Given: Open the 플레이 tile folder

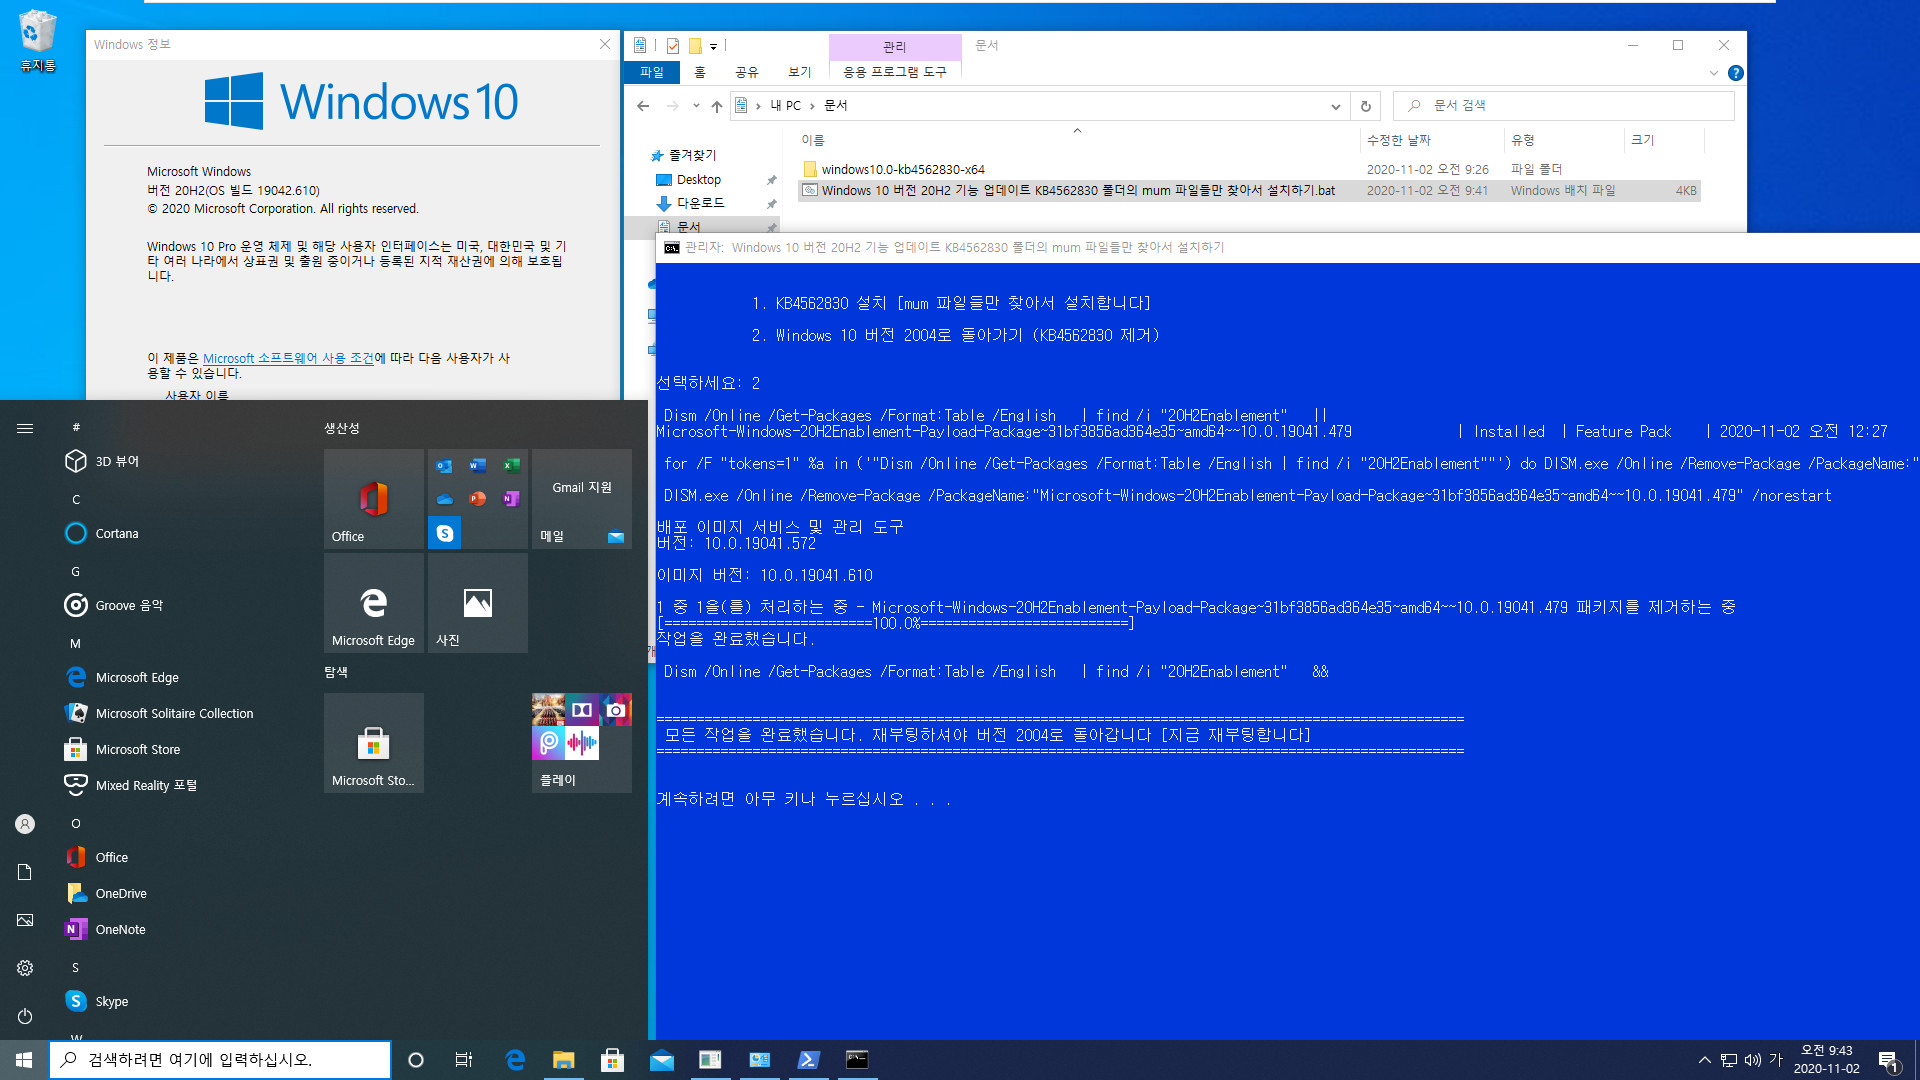Looking at the screenshot, I should (582, 743).
